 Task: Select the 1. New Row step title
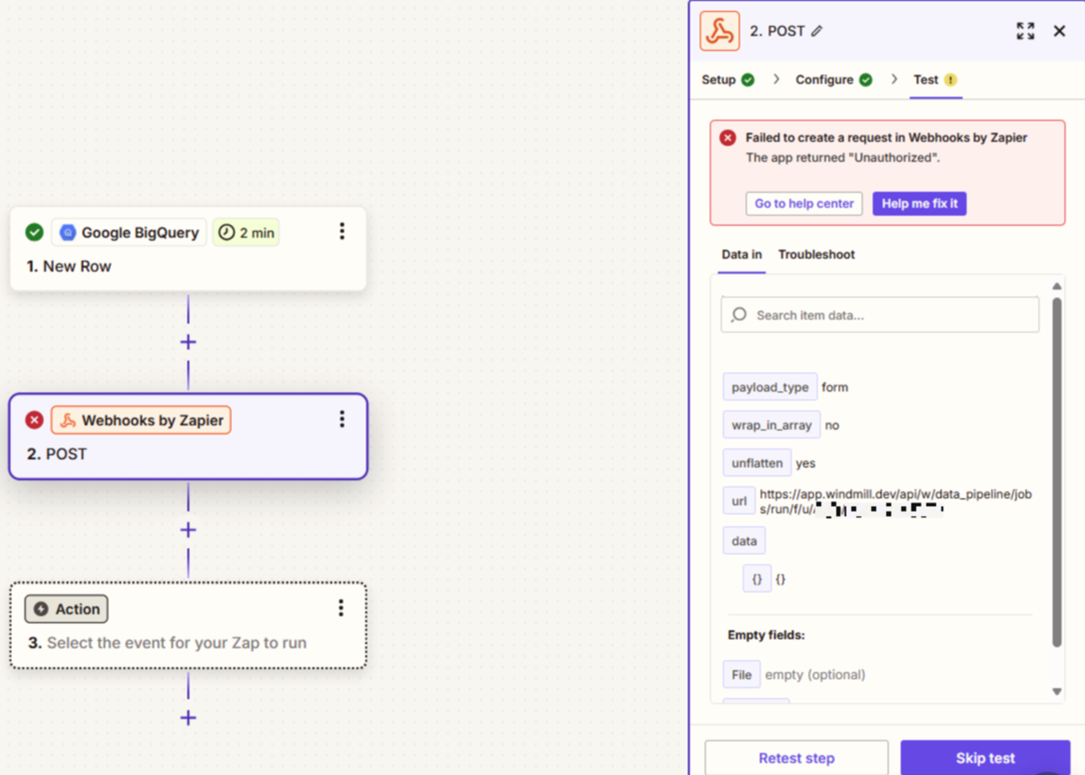[69, 266]
